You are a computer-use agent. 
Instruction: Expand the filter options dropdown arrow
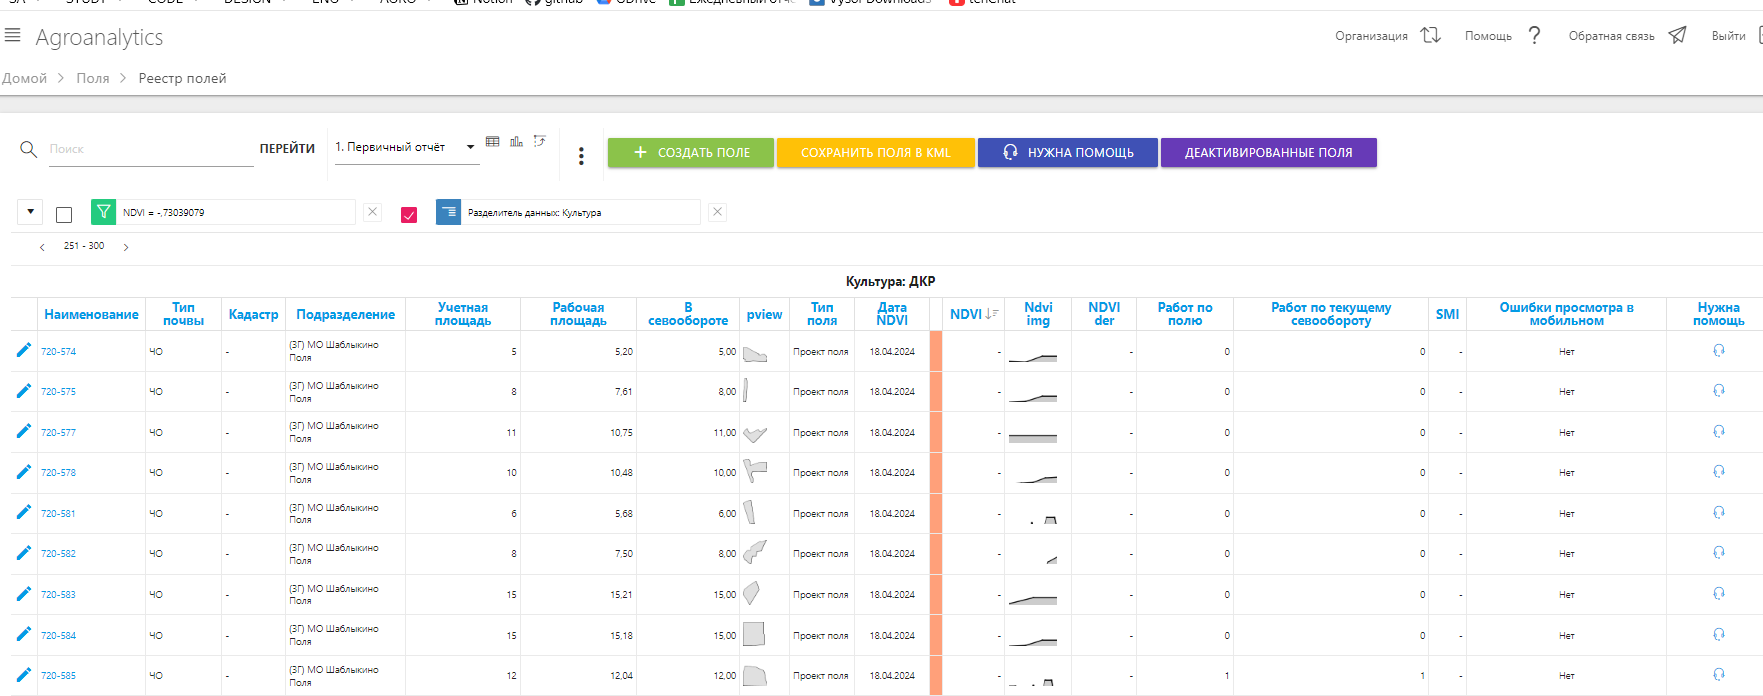coord(30,212)
